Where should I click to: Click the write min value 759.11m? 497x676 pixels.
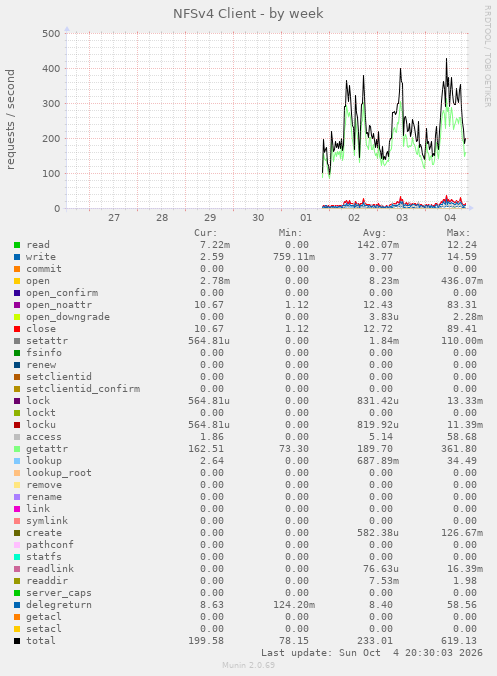tap(294, 257)
